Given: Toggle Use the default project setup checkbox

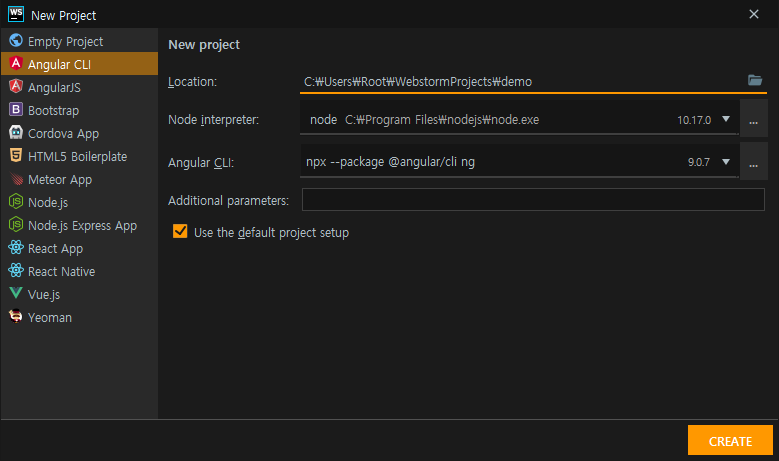Looking at the screenshot, I should click(180, 231).
